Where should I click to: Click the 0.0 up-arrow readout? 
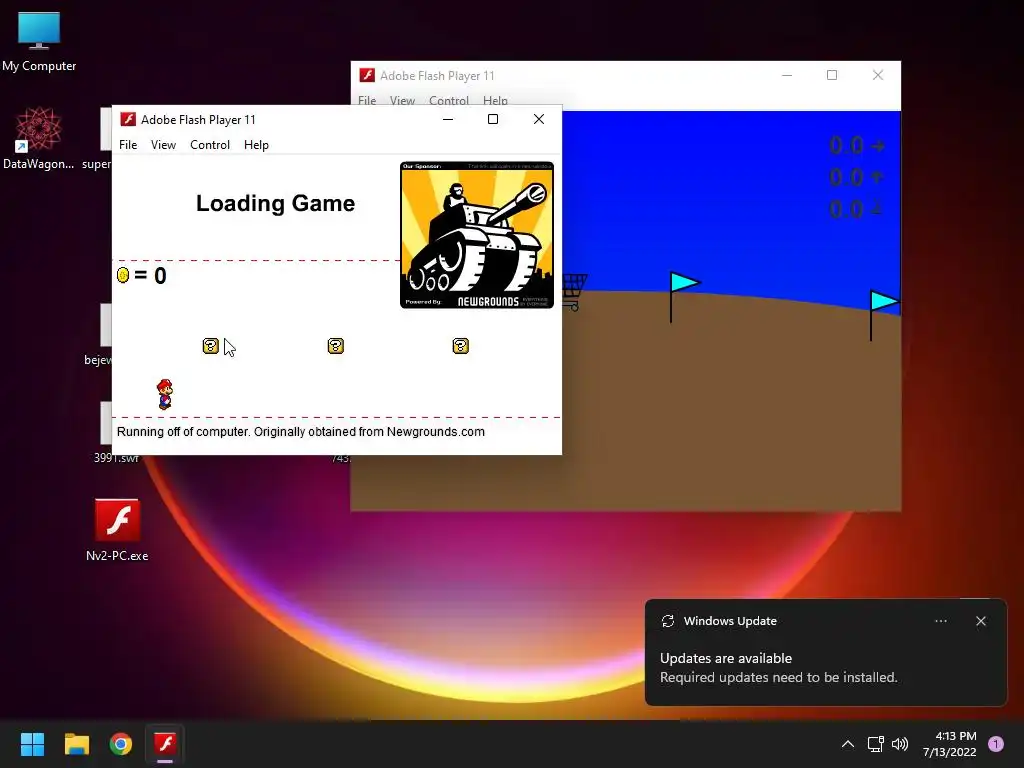(857, 177)
